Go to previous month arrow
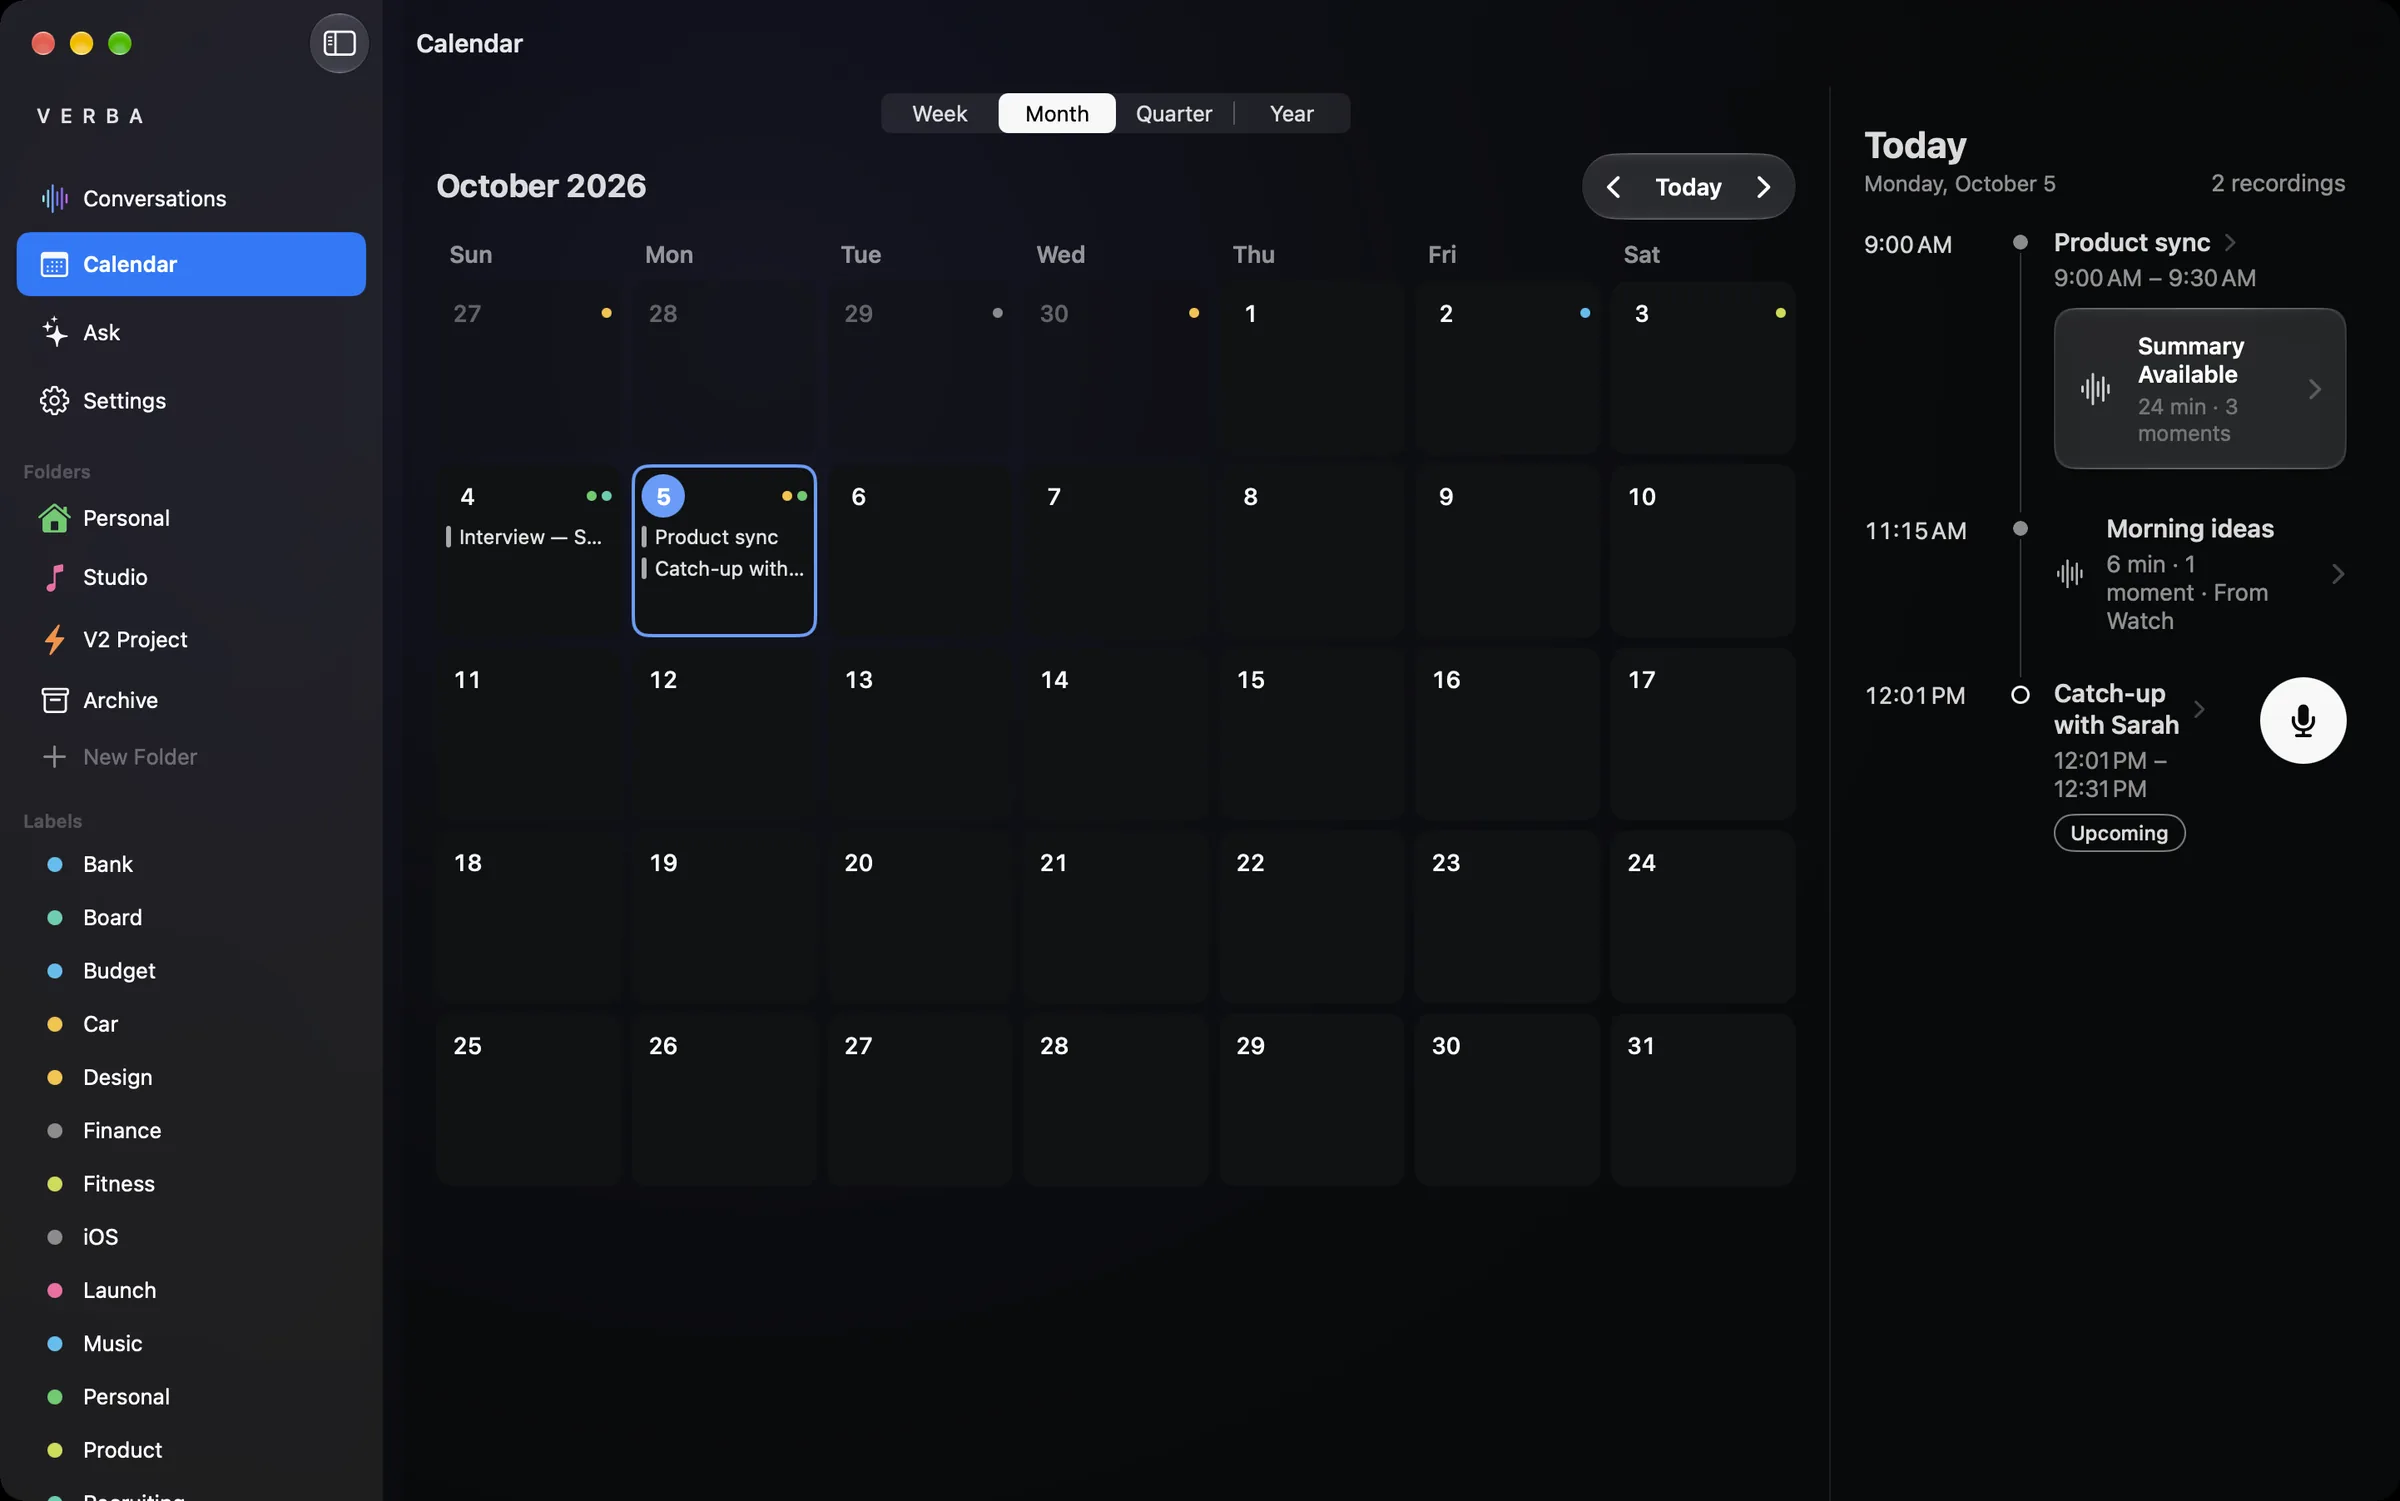The image size is (2400, 1501). tap(1613, 187)
